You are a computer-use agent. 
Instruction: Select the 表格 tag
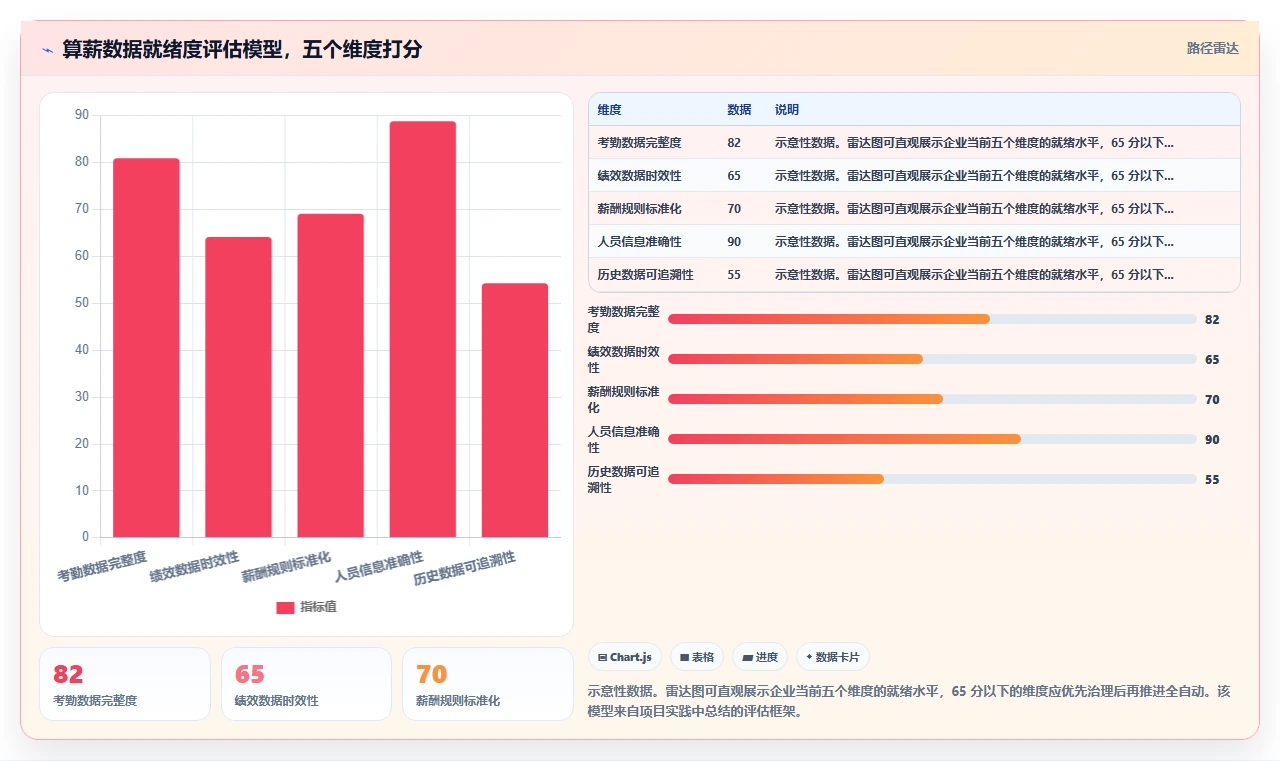click(x=697, y=657)
